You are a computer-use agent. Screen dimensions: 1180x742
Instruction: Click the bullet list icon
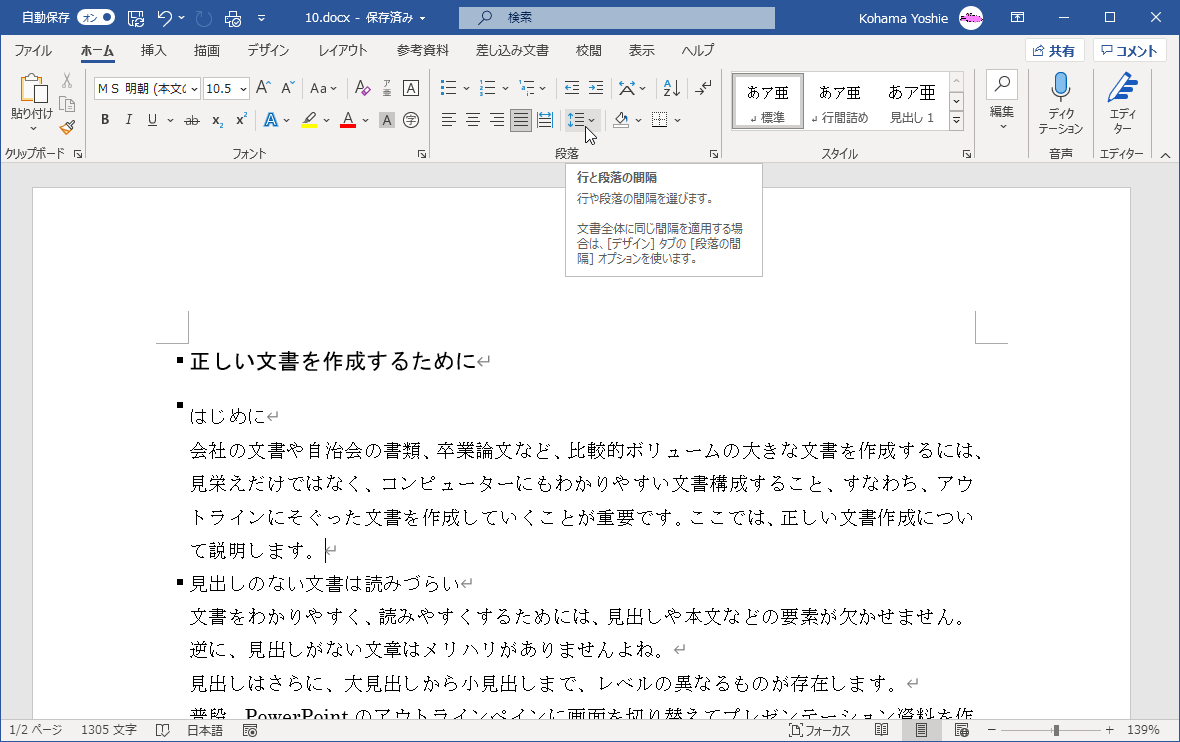click(x=449, y=88)
